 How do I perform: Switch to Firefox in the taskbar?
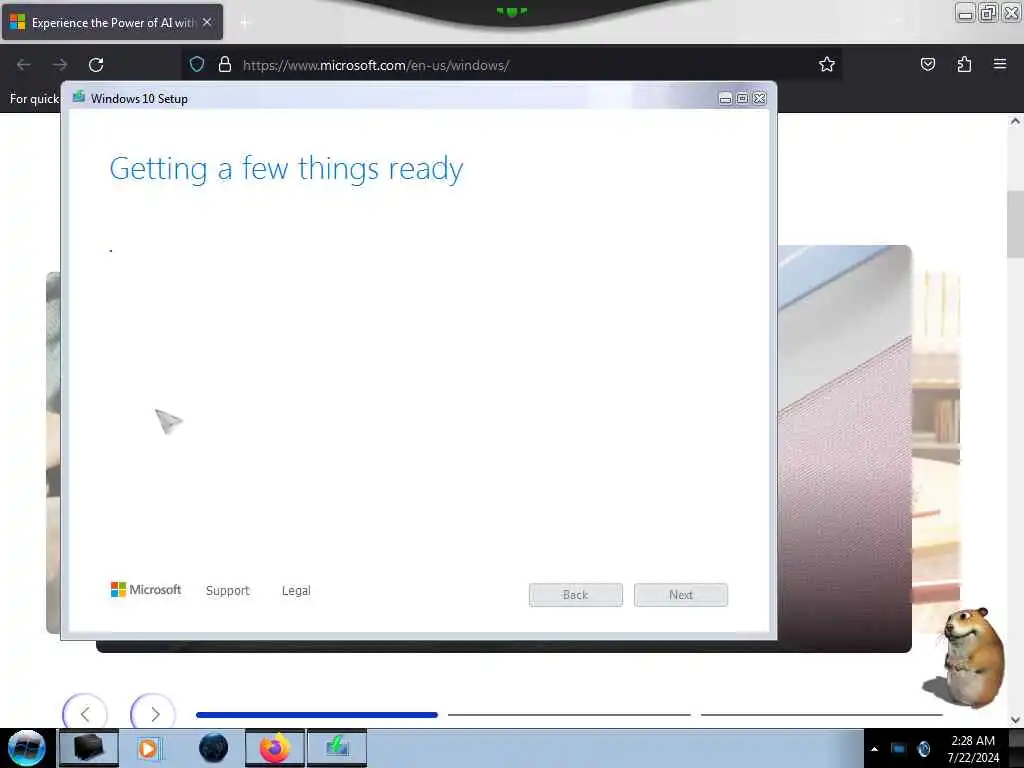click(x=275, y=748)
